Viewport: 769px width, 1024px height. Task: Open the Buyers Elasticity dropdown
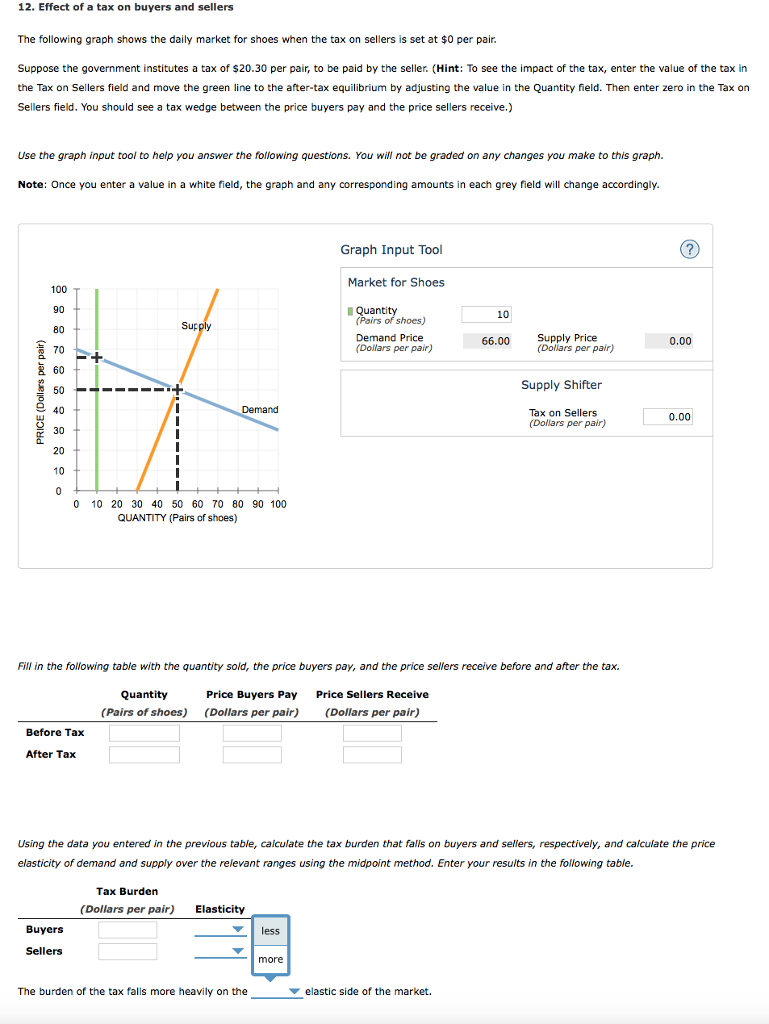220,929
